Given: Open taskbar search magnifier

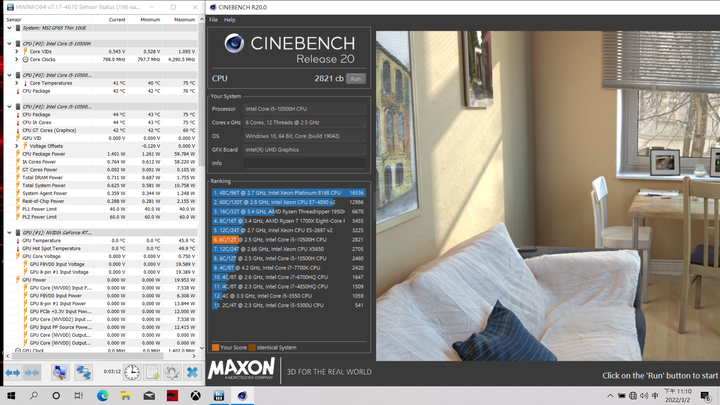Looking at the screenshot, I should 34,395.
